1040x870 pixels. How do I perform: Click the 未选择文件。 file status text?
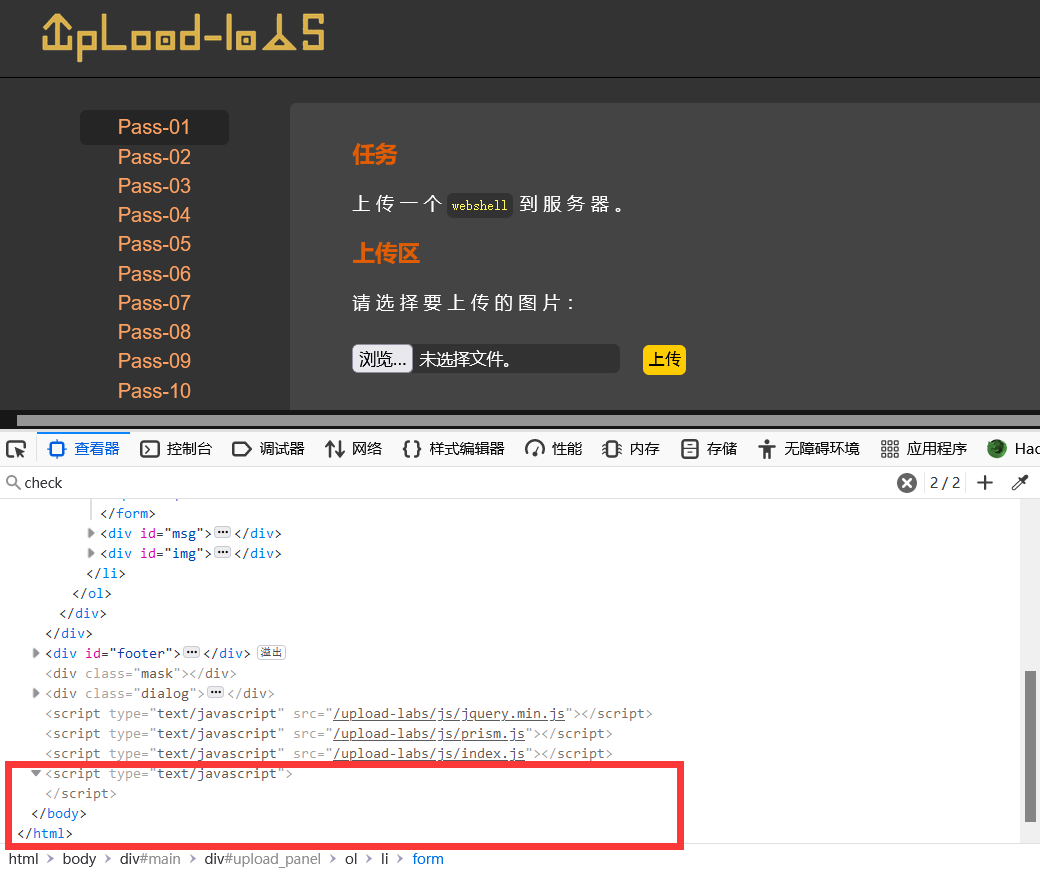(x=465, y=359)
